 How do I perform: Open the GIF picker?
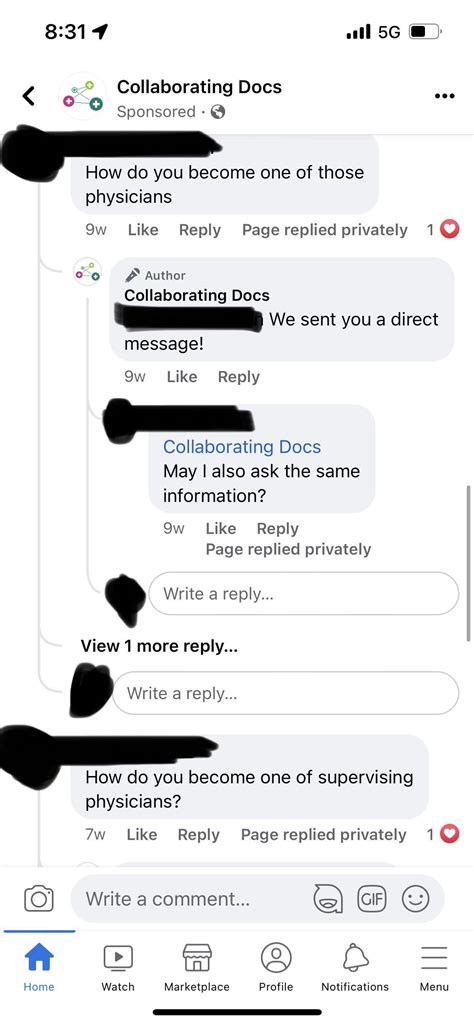371,898
